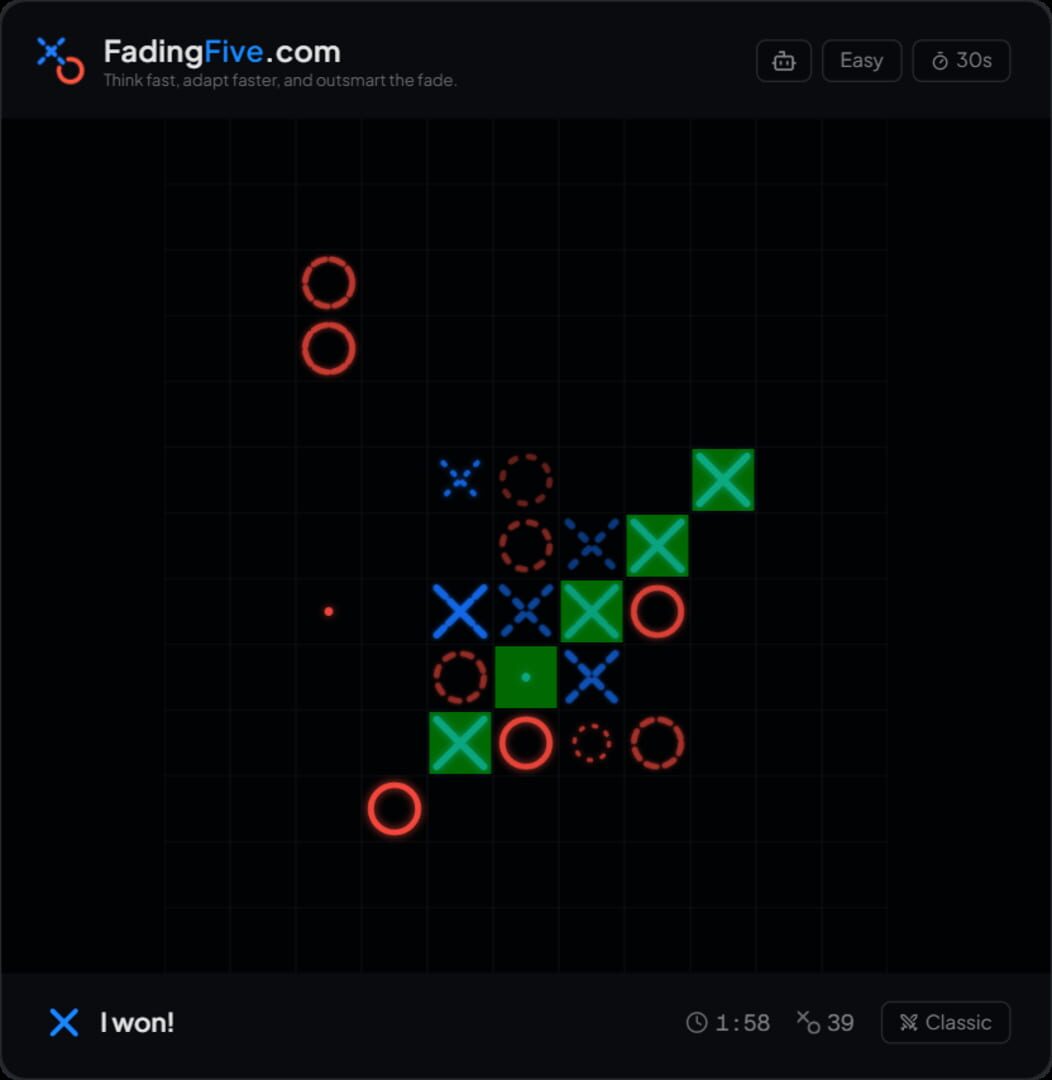1052x1080 pixels.
Task: Click the robot opponent icon button
Action: point(783,60)
